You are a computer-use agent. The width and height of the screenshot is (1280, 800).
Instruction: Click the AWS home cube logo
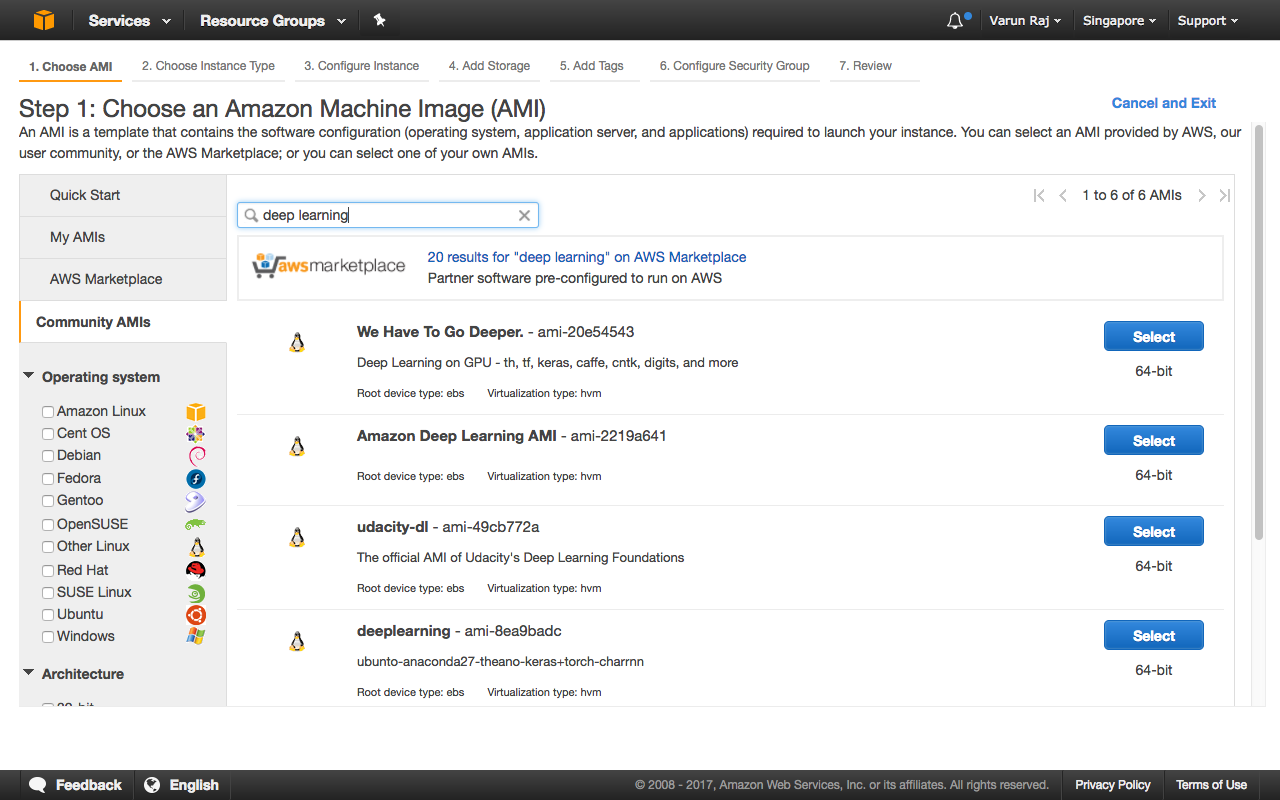[41, 19]
